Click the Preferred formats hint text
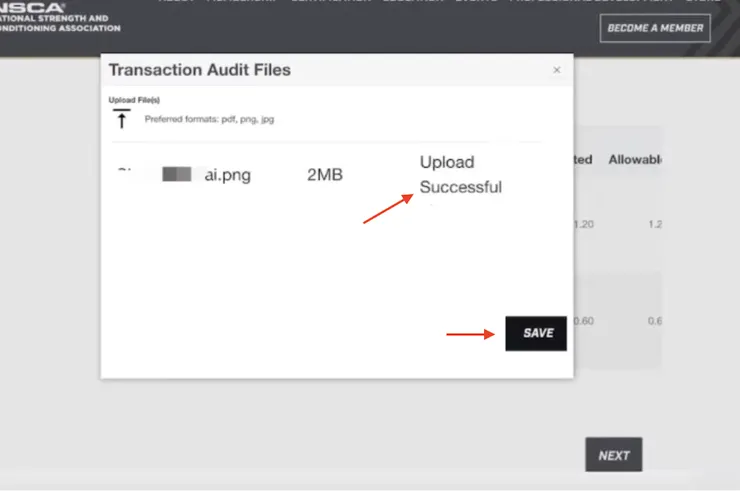This screenshot has height=491, width=740. pos(209,119)
